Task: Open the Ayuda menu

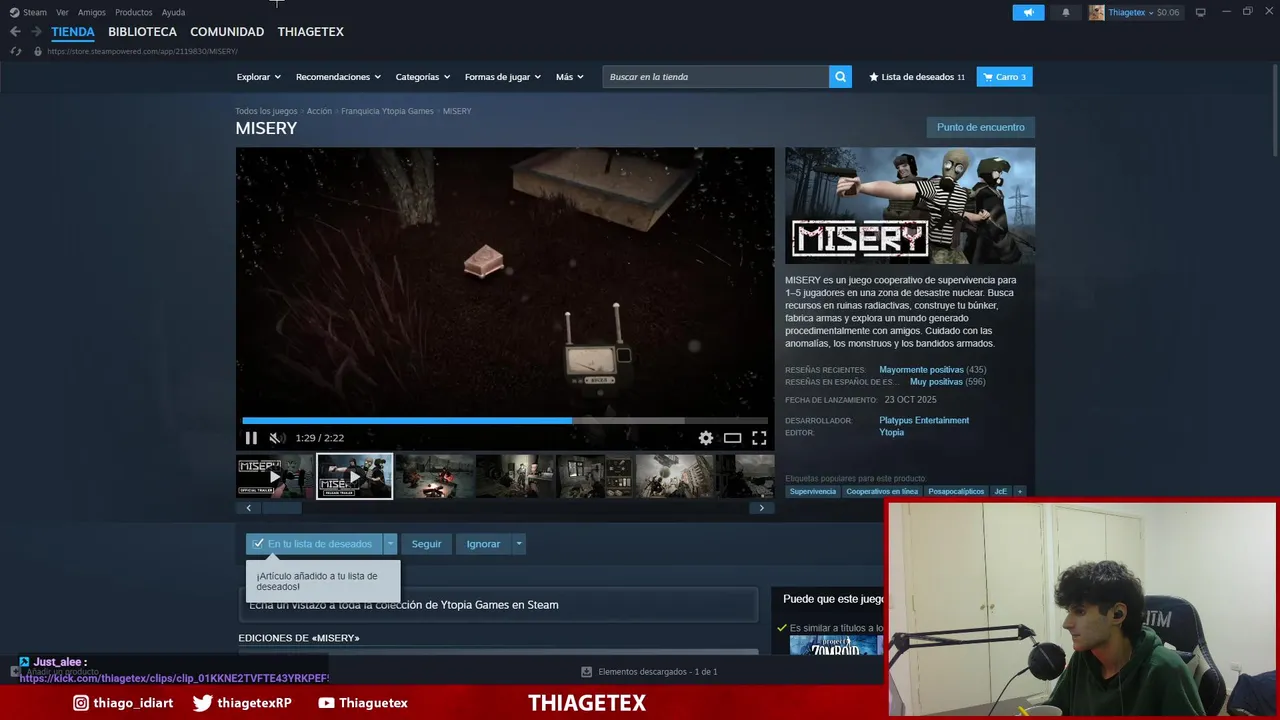Action: pos(173,12)
